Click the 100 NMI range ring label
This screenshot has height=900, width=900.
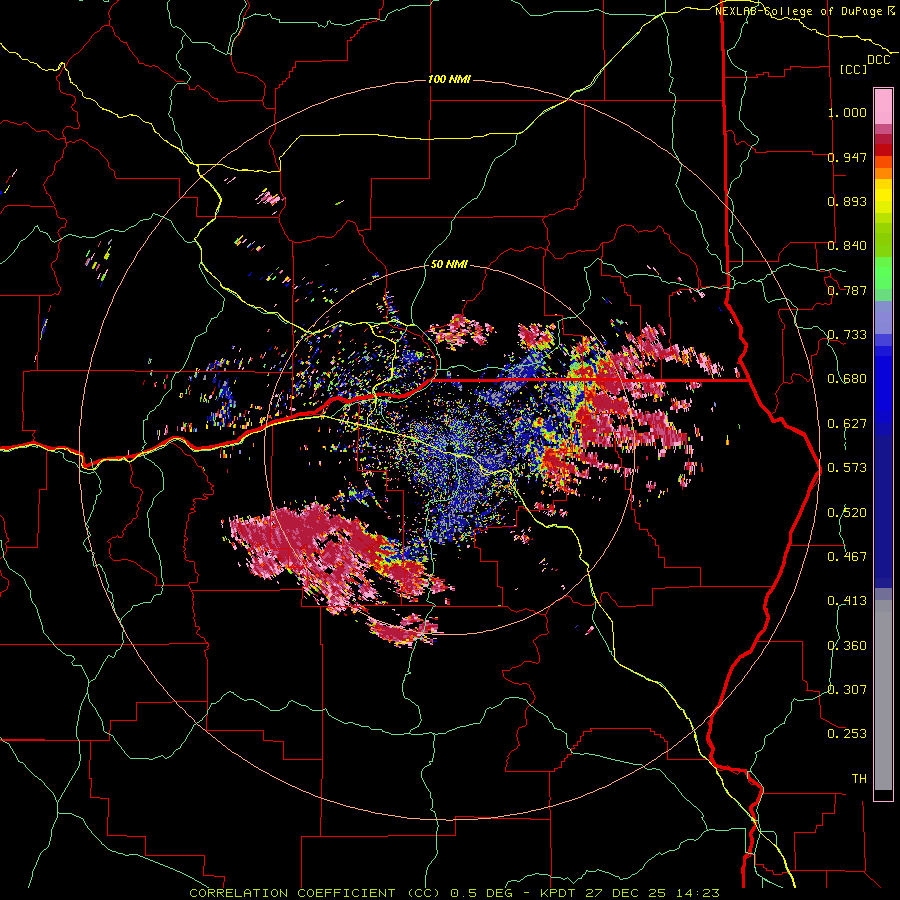[449, 79]
